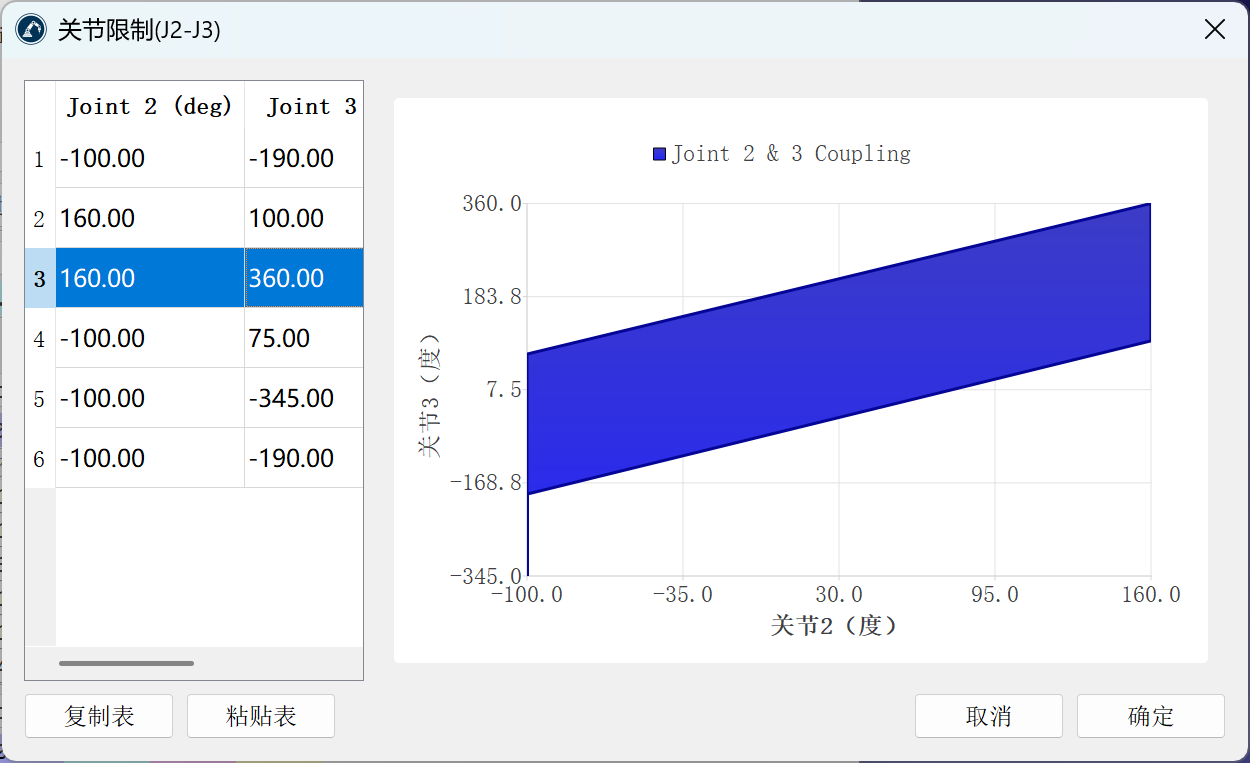This screenshot has width=1250, height=763.
Task: Click 取消 to cancel the dialog
Action: pyautogui.click(x=988, y=716)
